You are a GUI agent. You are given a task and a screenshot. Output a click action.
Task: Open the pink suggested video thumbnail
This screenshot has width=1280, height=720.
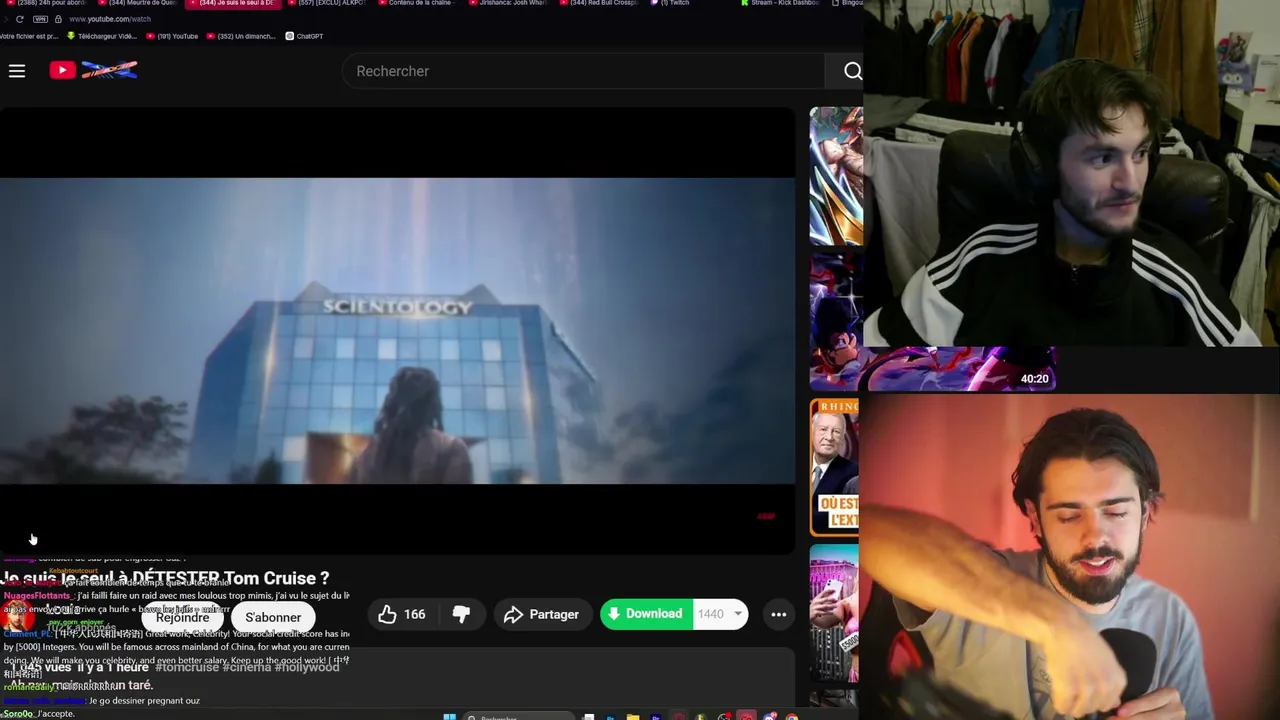point(835,614)
